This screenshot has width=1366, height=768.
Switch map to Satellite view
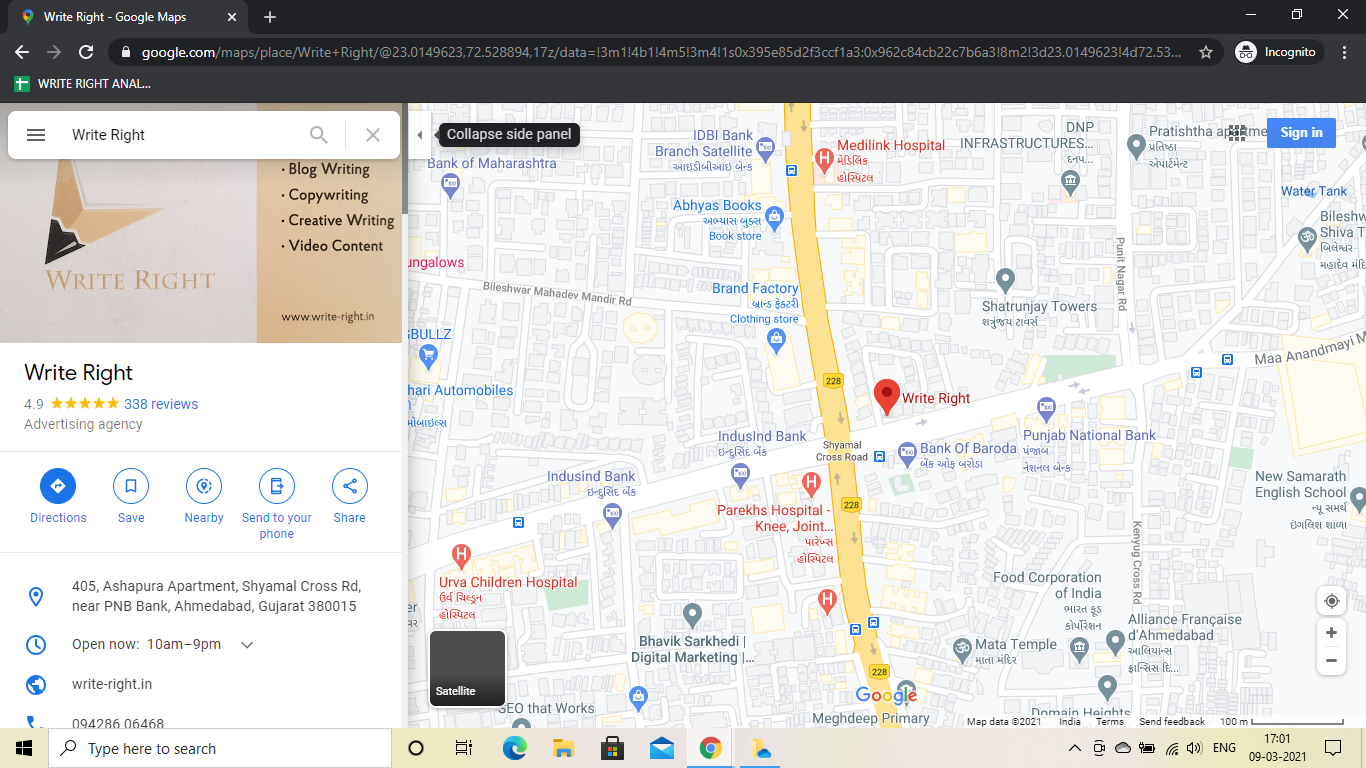[x=467, y=668]
